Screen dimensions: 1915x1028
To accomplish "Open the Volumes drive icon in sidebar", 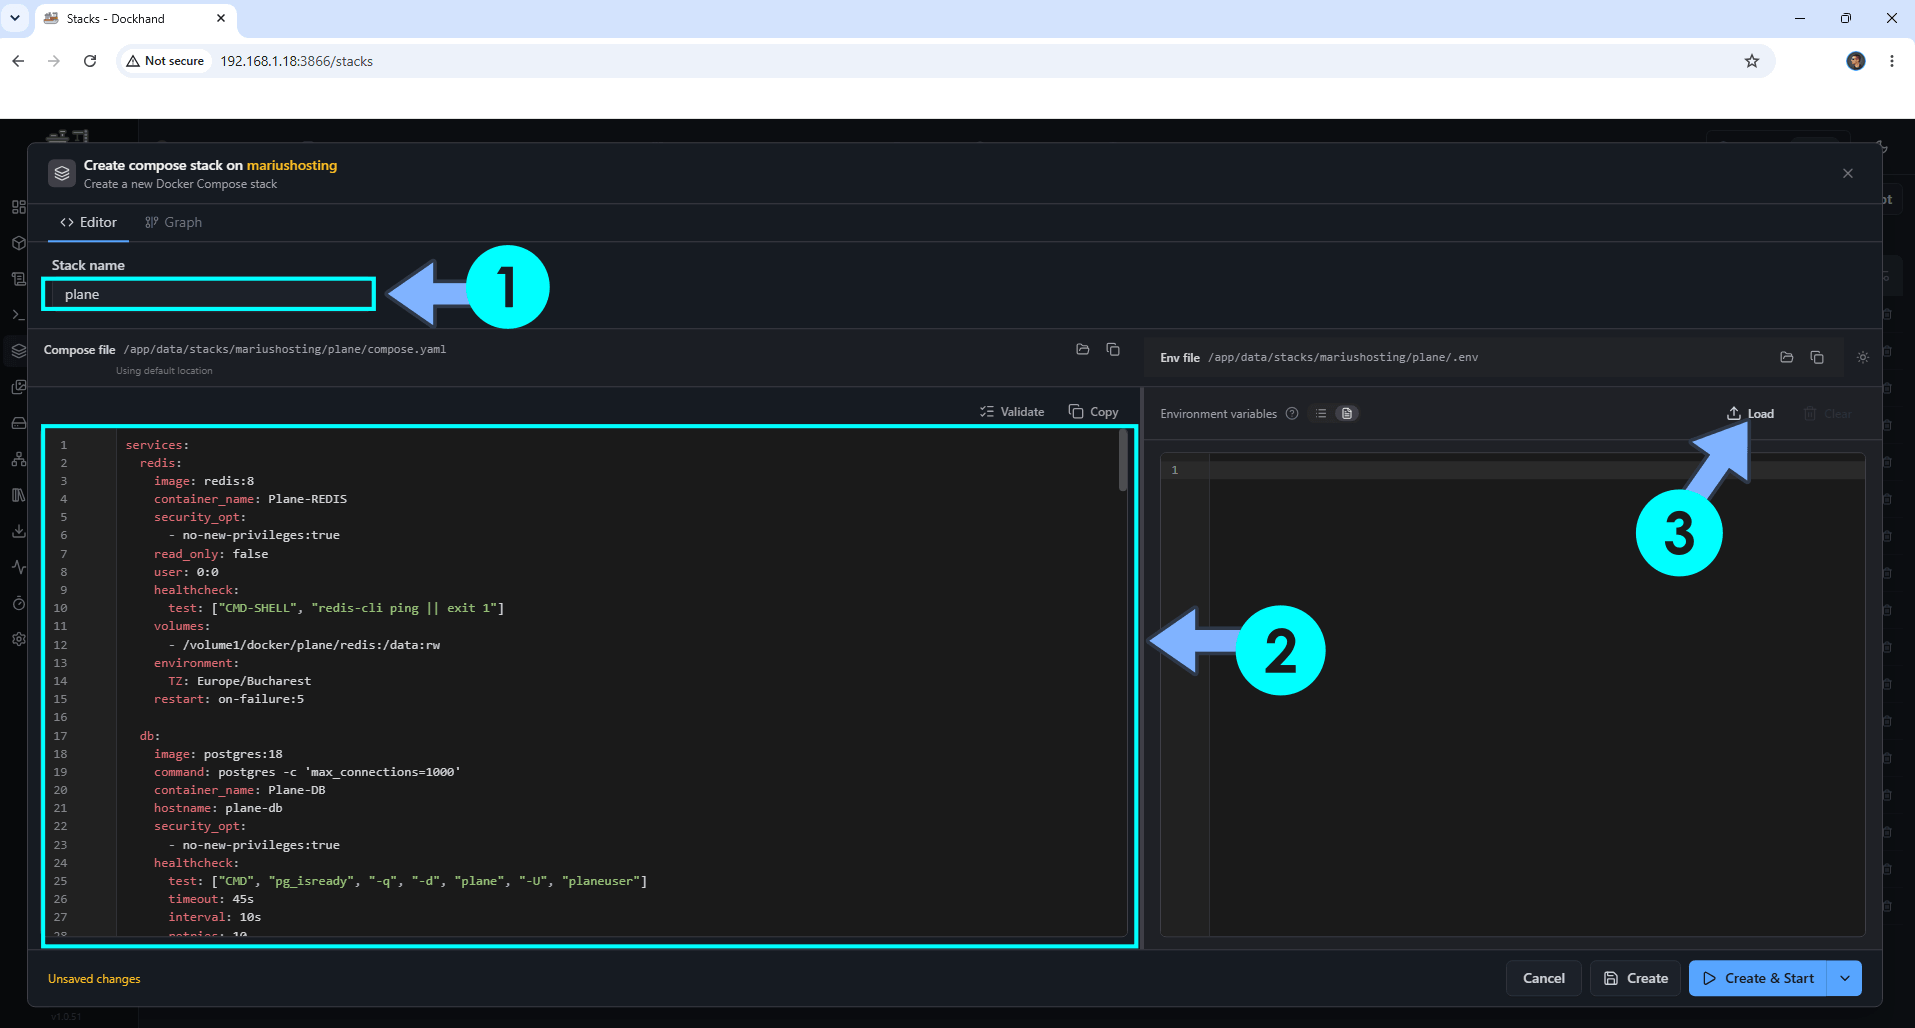I will click(18, 423).
